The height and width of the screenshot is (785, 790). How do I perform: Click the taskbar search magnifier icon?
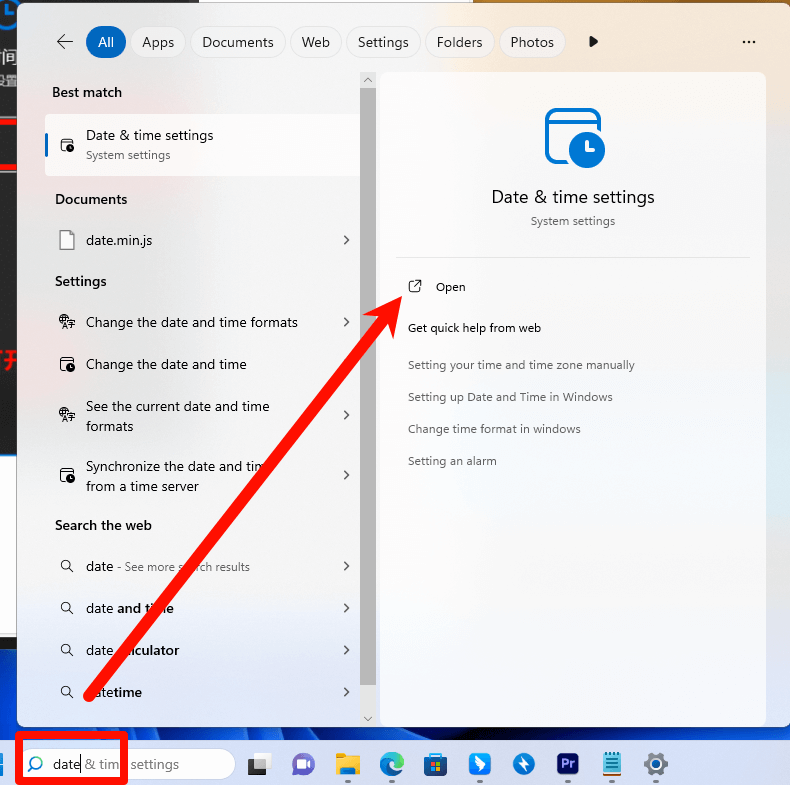[x=35, y=764]
